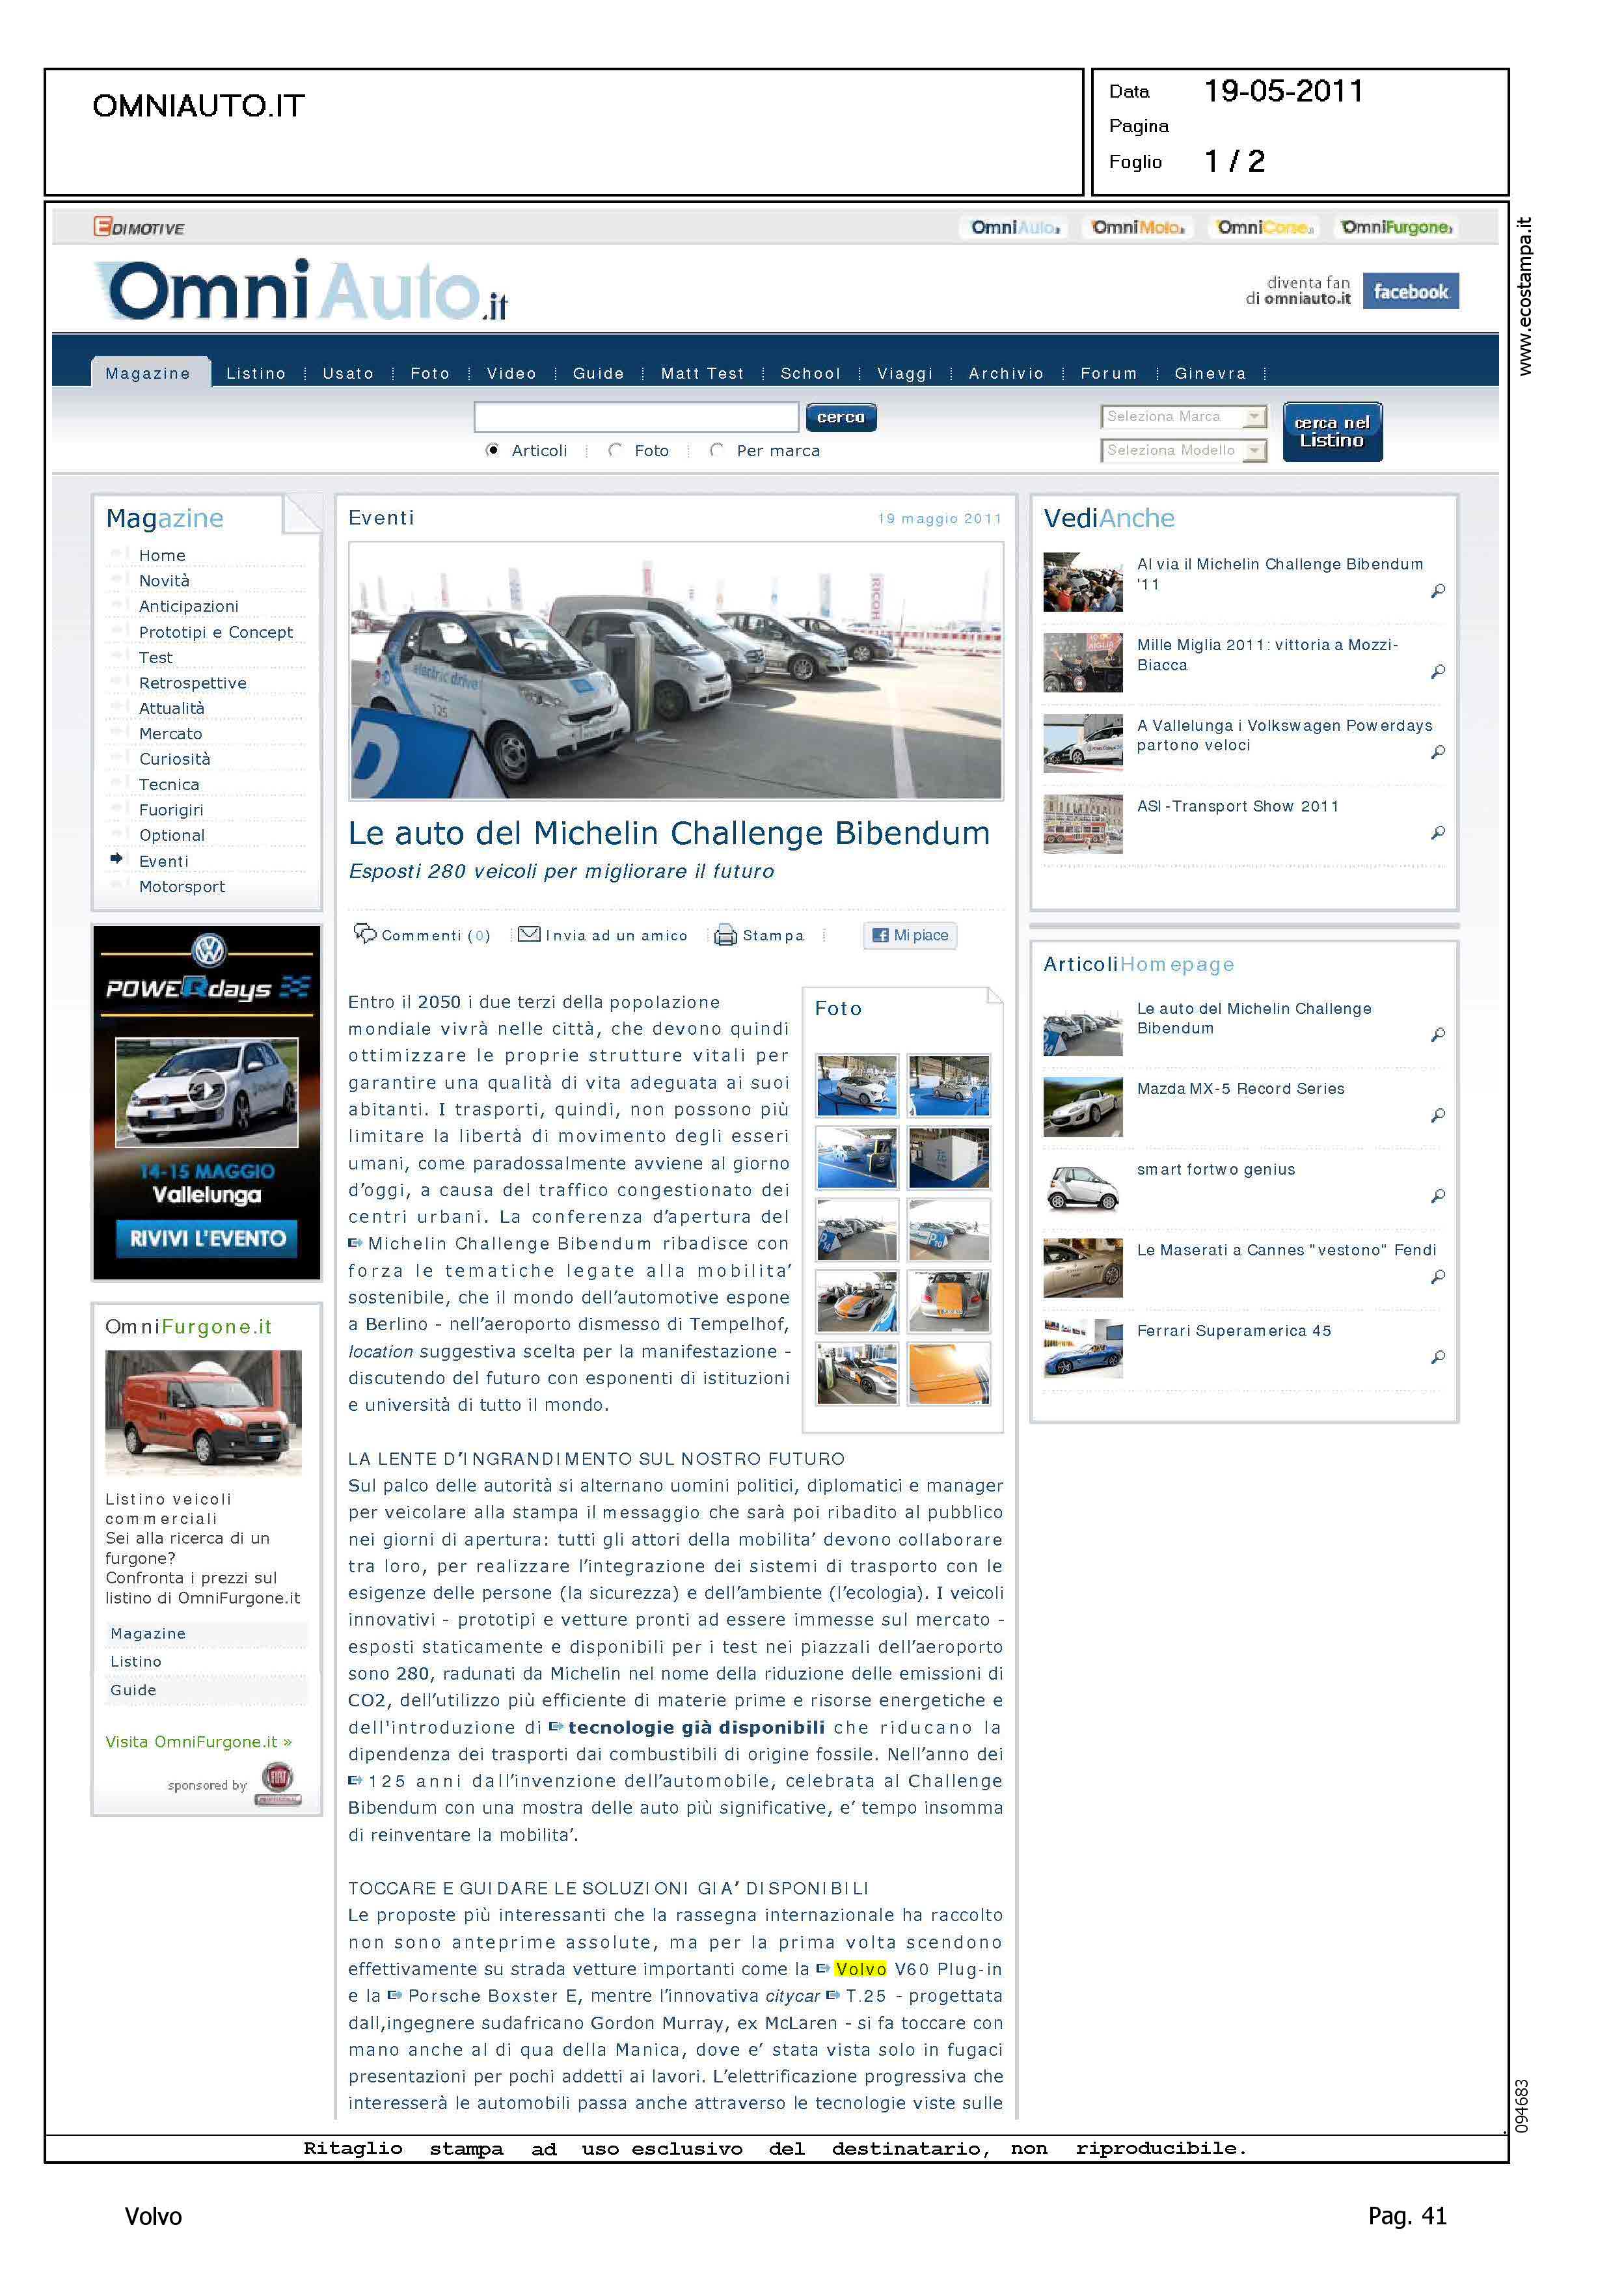
Task: Click inside the article search text field
Action: coord(636,416)
